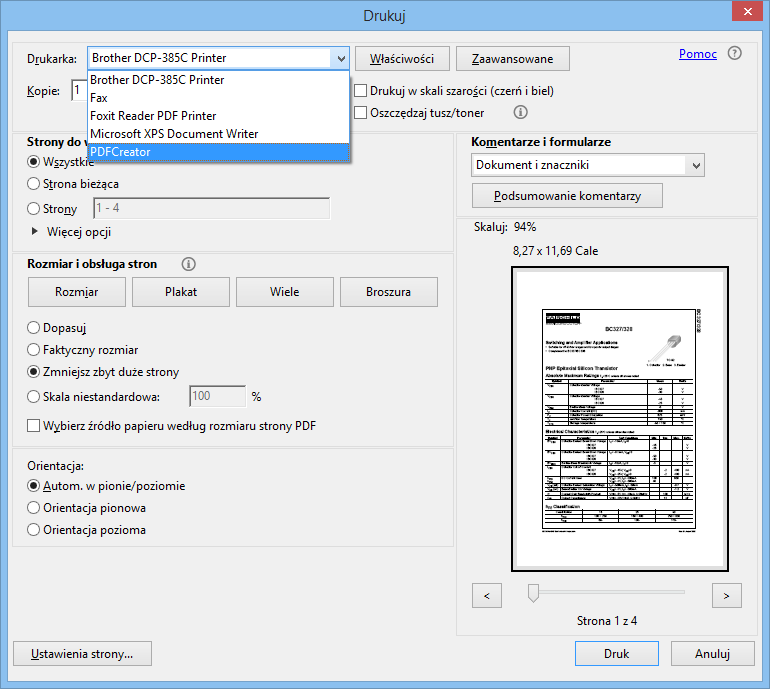
Task: Go to next preview page arrow
Action: [x=726, y=595]
